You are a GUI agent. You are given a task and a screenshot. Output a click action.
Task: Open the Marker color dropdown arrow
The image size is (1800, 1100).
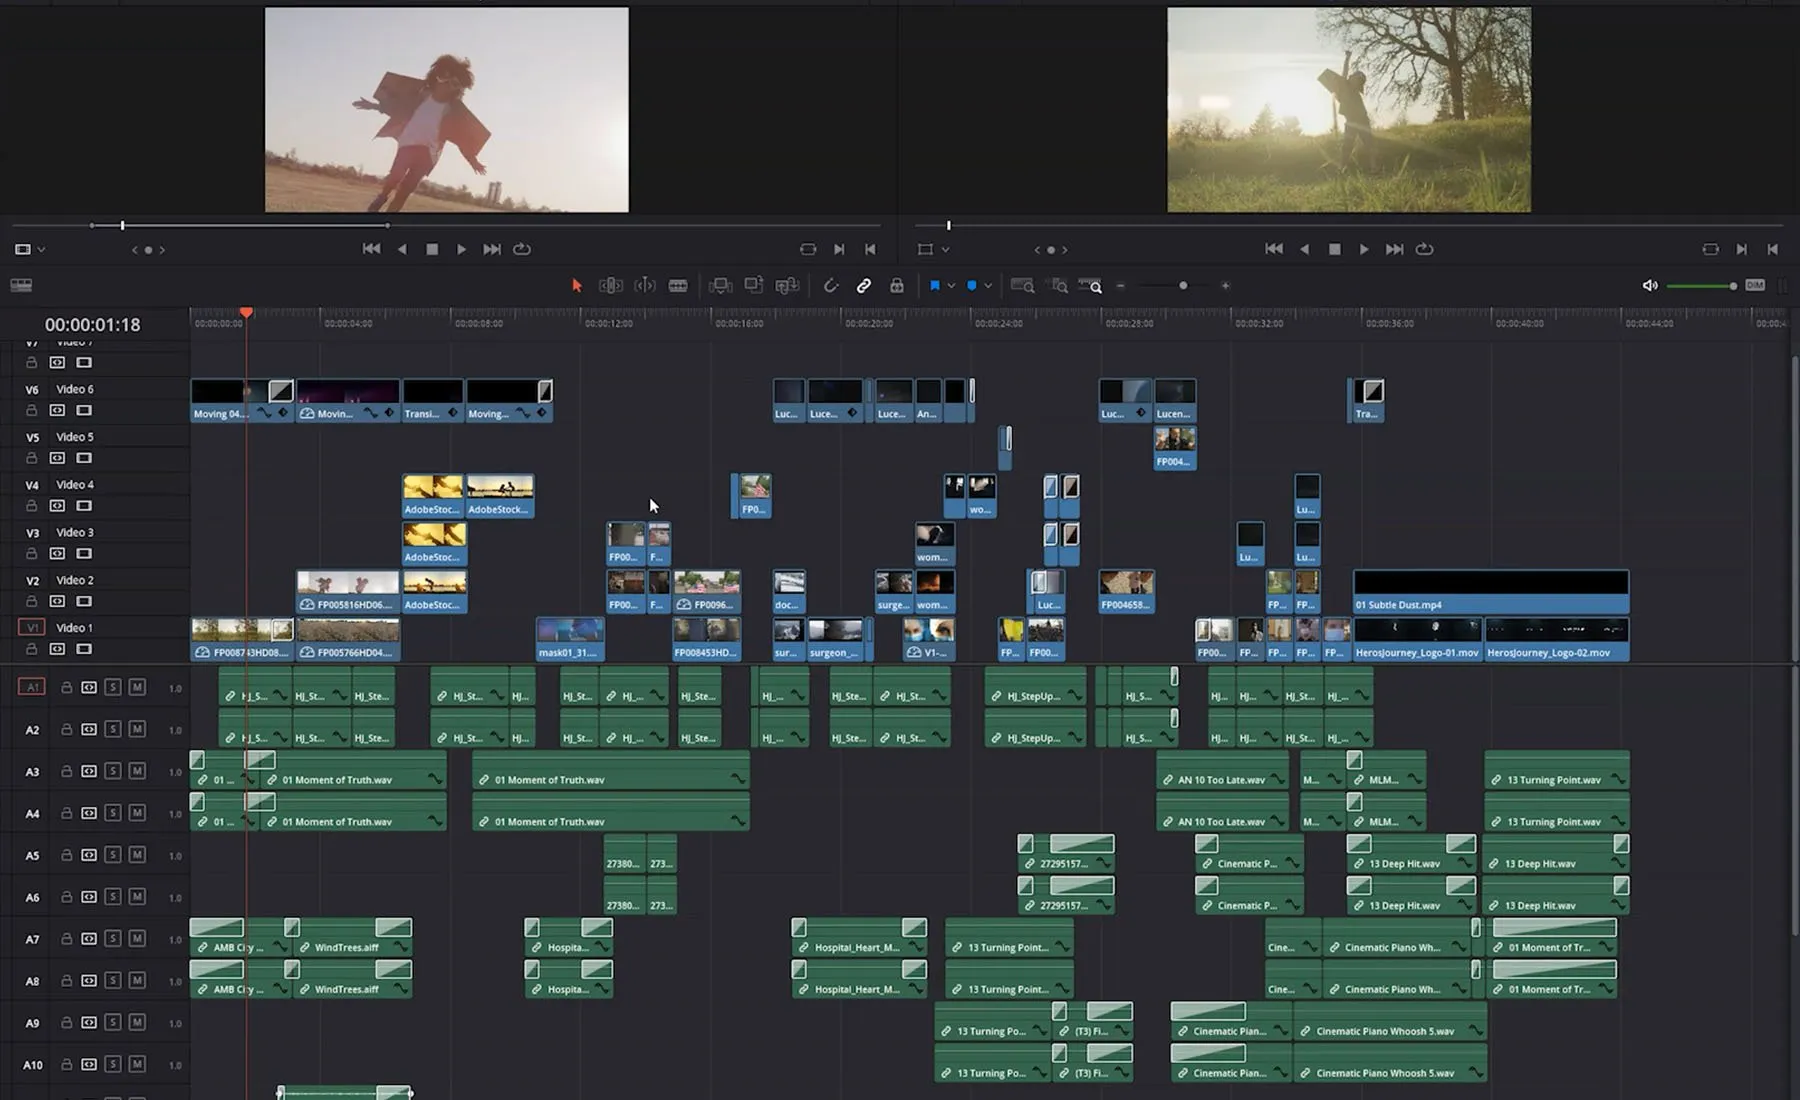pos(988,286)
